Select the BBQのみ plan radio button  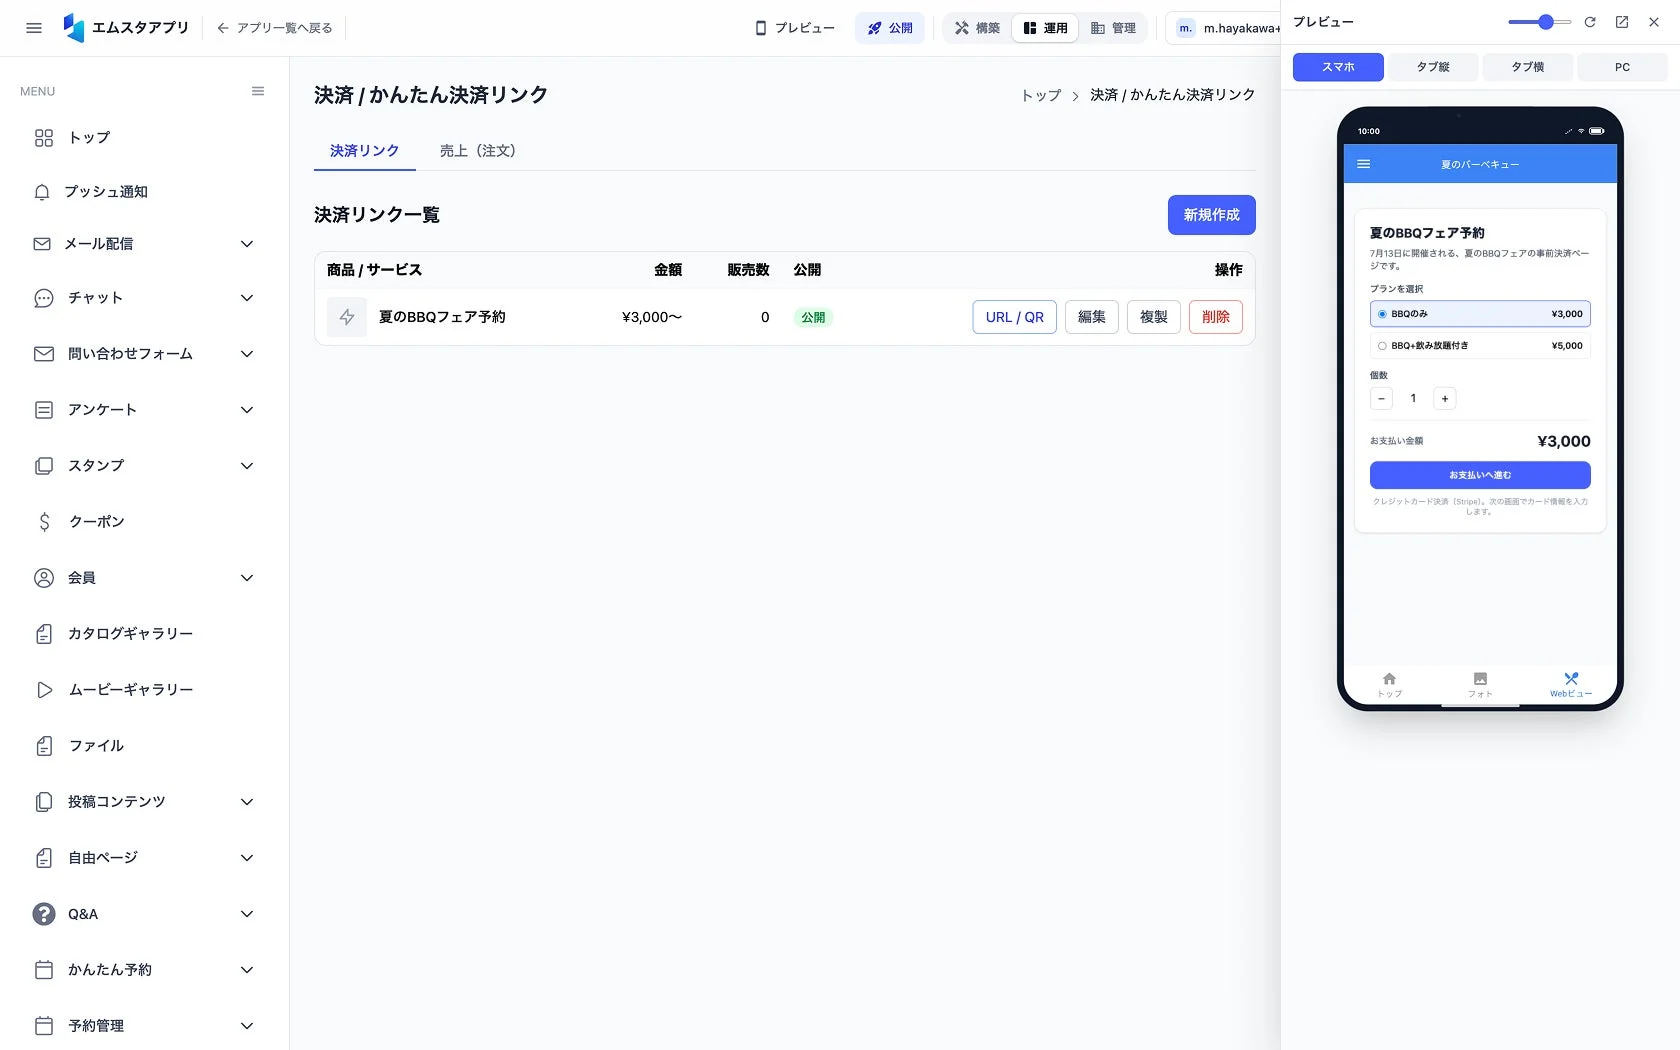1382,314
